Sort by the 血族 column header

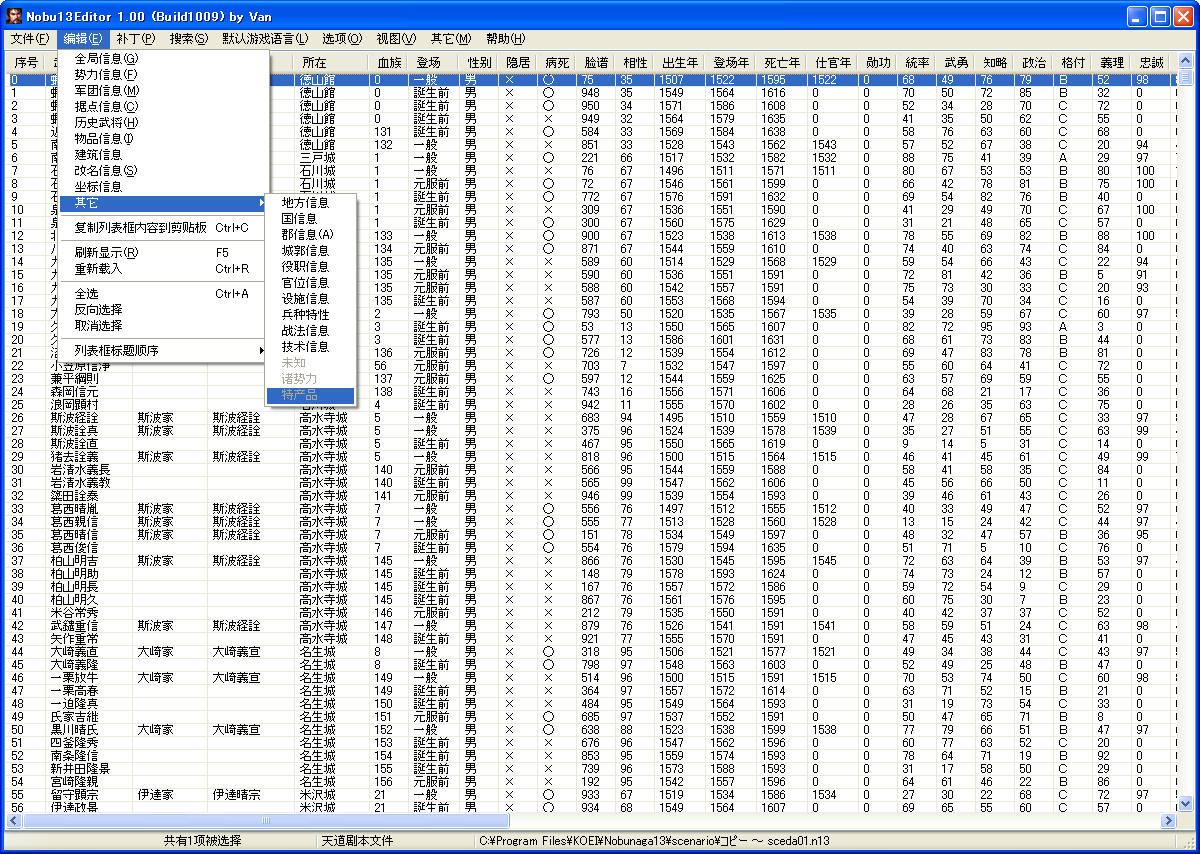[x=390, y=63]
